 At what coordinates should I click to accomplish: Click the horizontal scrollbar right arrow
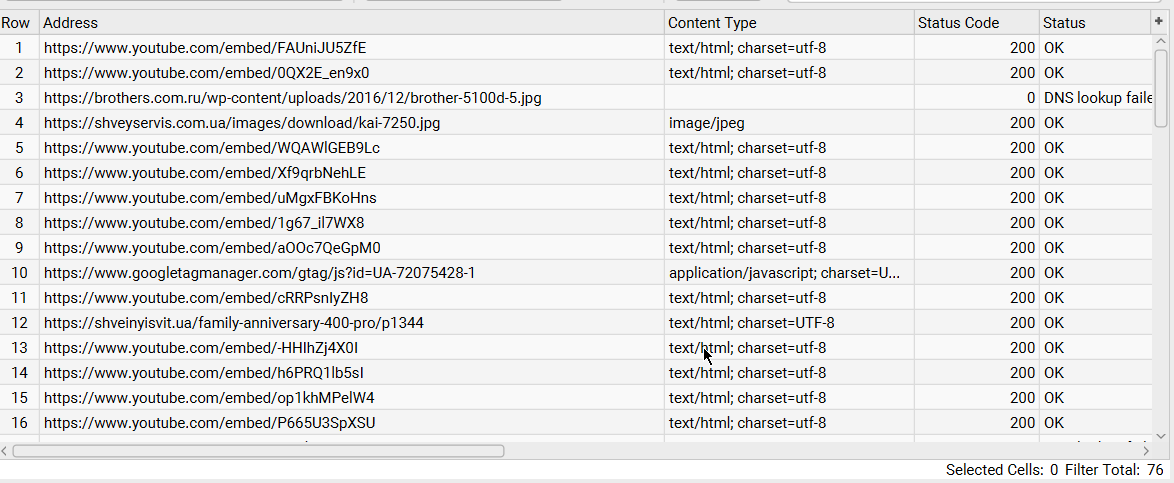tap(1146, 451)
